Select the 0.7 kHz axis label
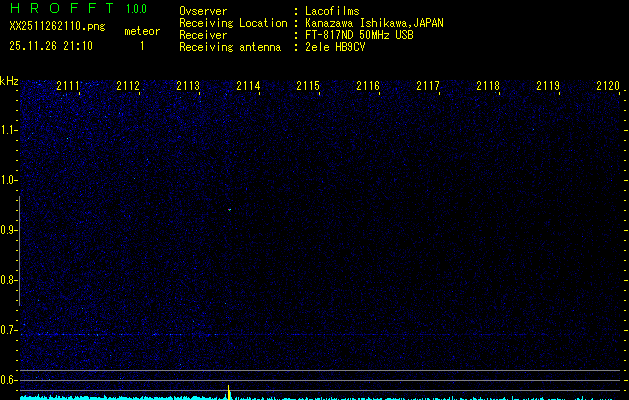 click(x=9, y=330)
